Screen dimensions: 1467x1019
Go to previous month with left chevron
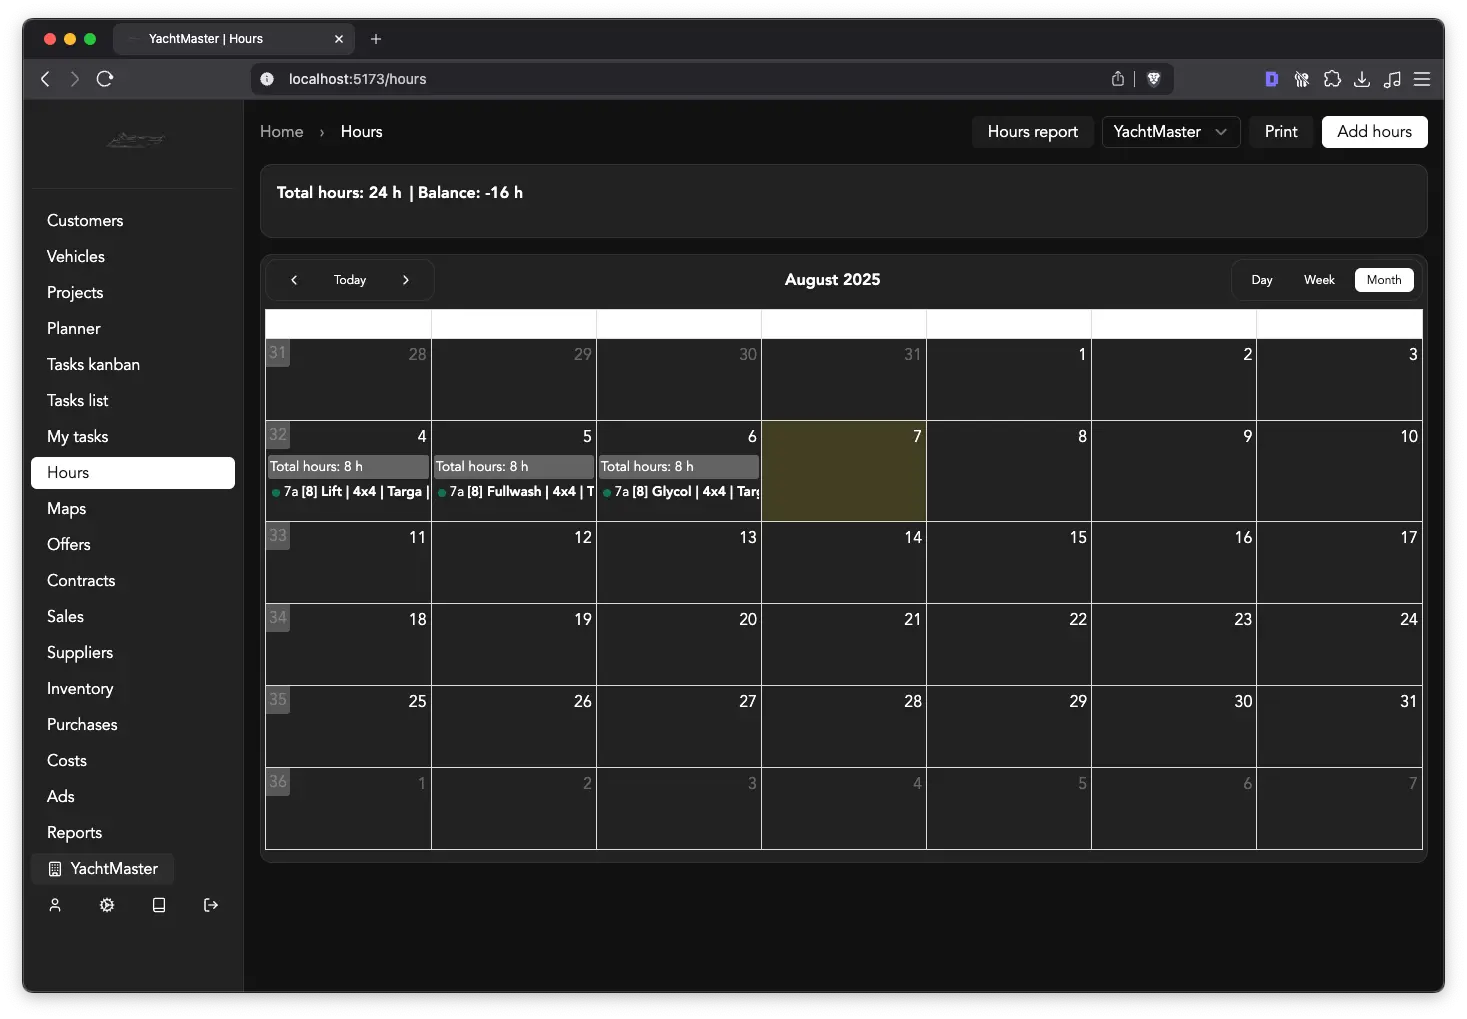(x=294, y=280)
